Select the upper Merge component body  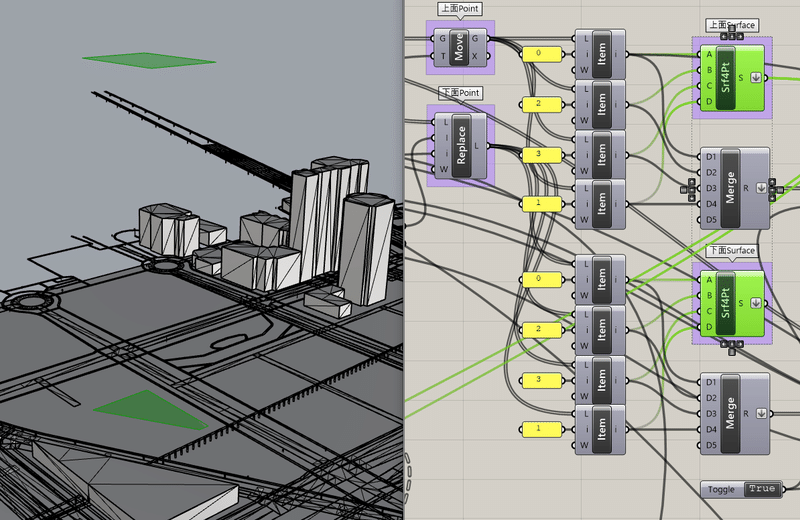pyautogui.click(x=731, y=188)
